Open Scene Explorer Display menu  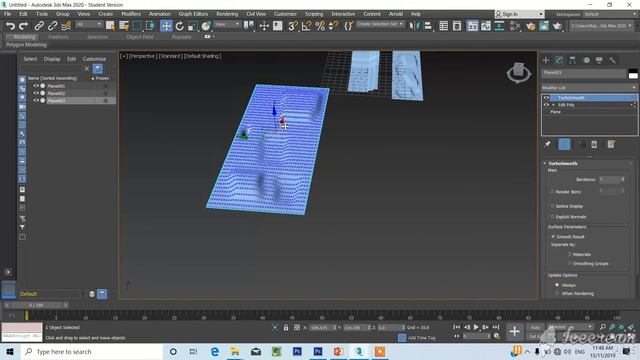[x=52, y=59]
